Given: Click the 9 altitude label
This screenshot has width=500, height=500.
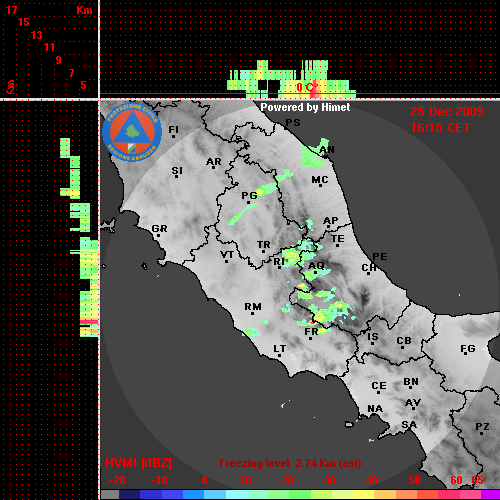Looking at the screenshot, I should tap(59, 60).
